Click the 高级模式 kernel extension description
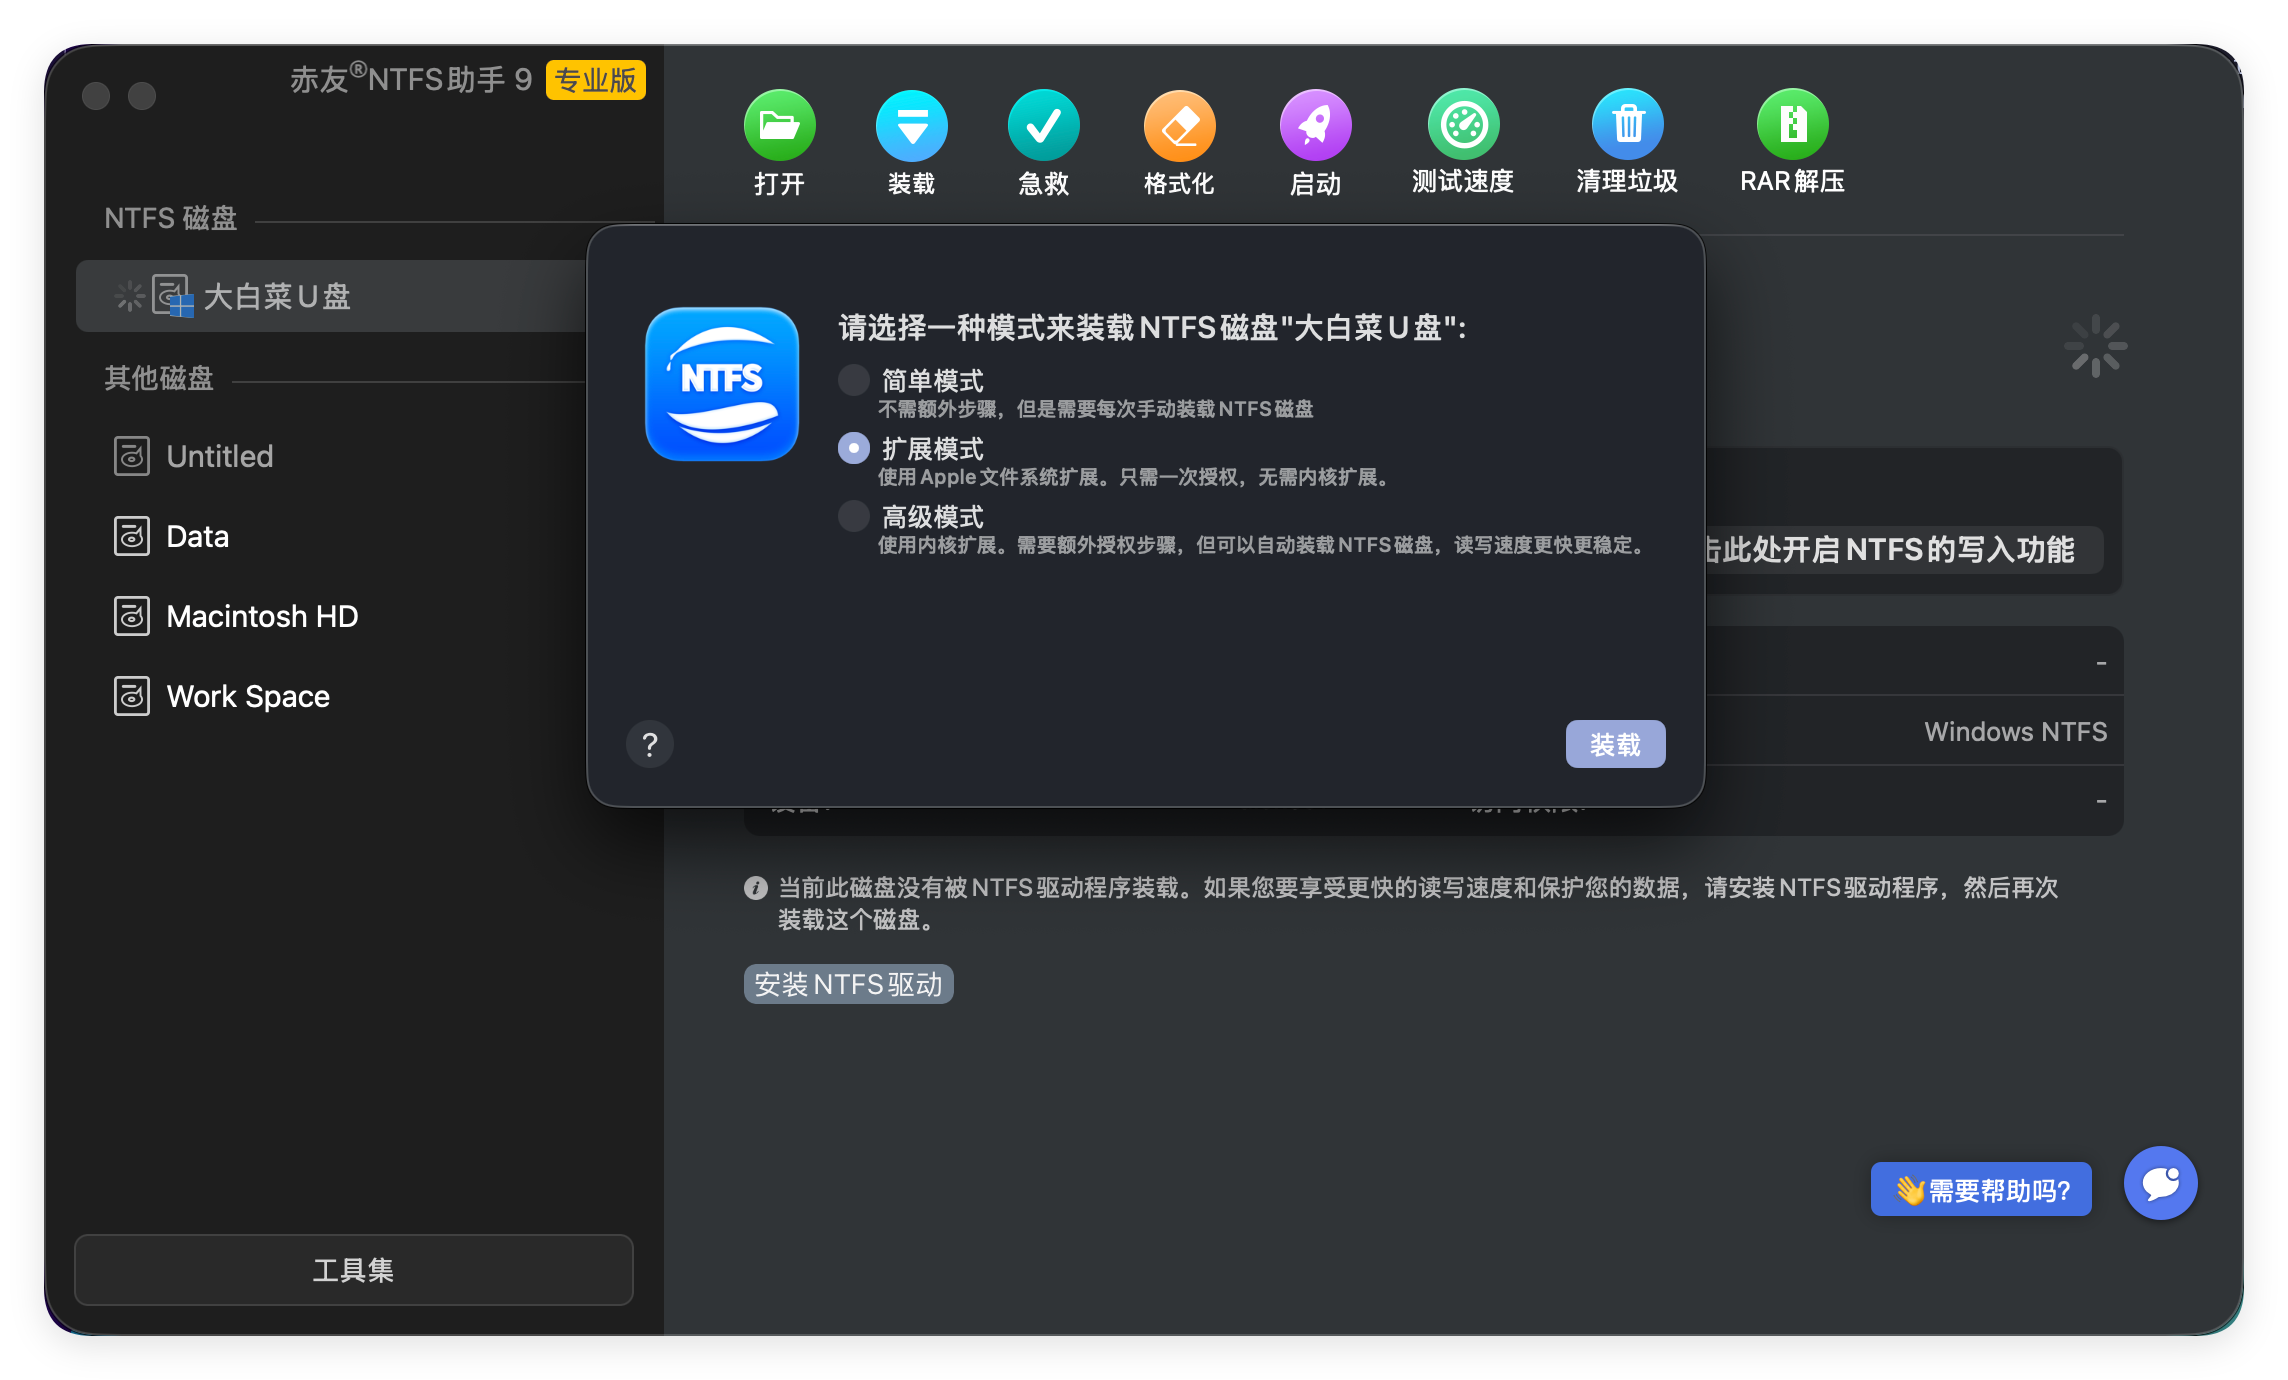 coord(1263,545)
